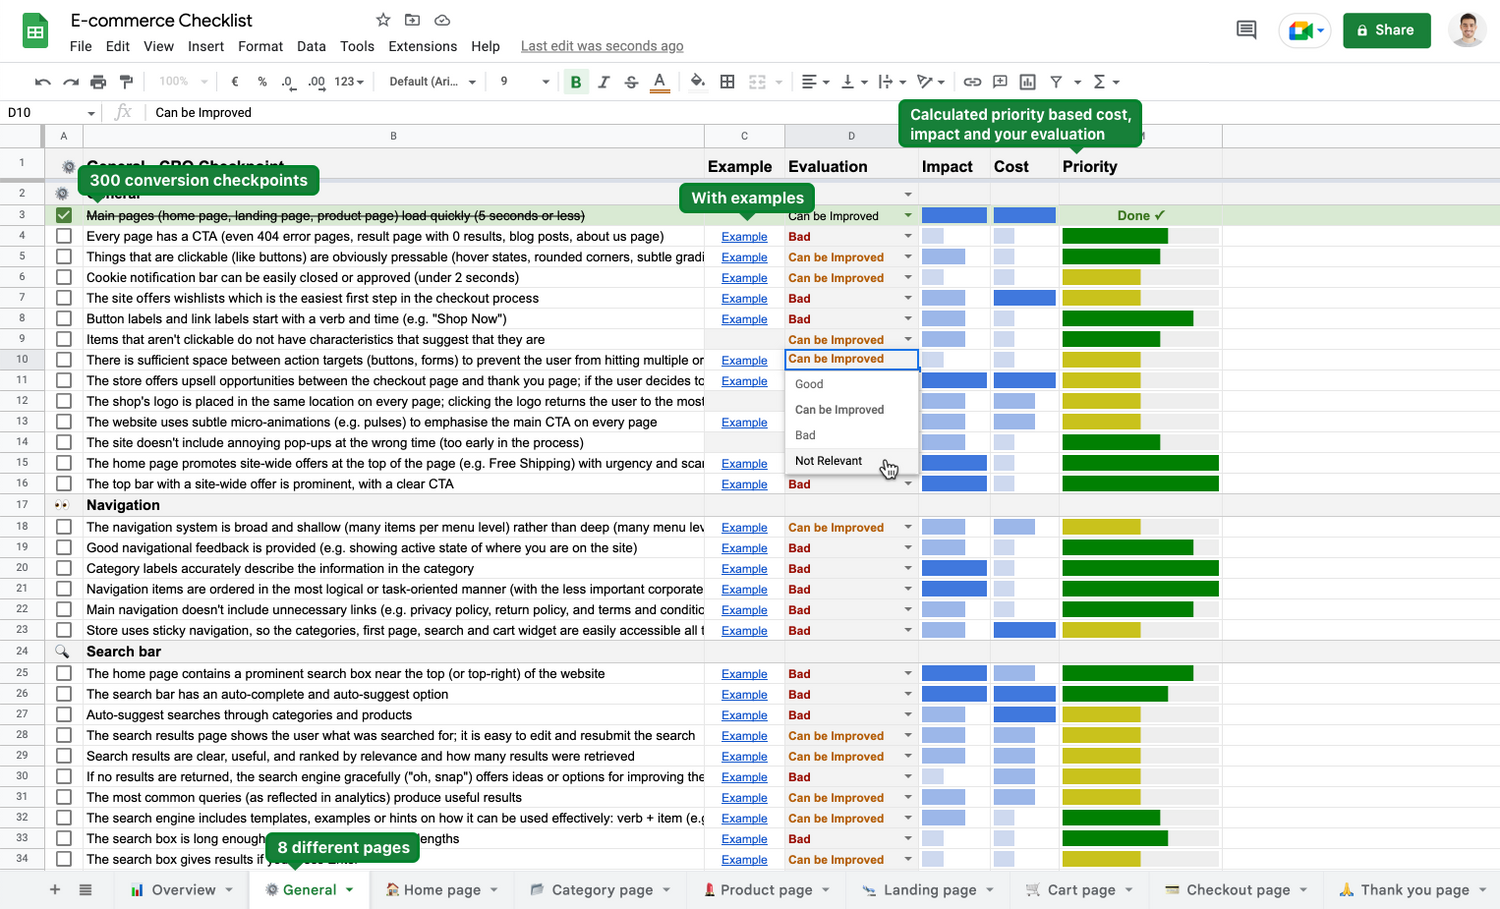Image resolution: width=1500 pixels, height=909 pixels.
Task: Check the box for row 4 CTA item
Action: click(x=64, y=237)
